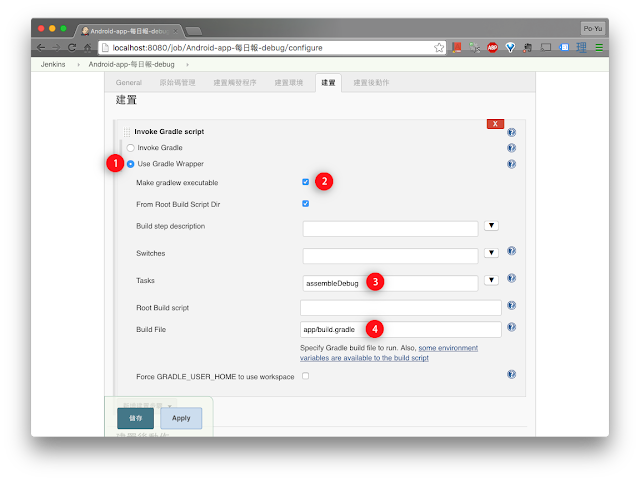Open help for Invoke Gradle script

511,132
